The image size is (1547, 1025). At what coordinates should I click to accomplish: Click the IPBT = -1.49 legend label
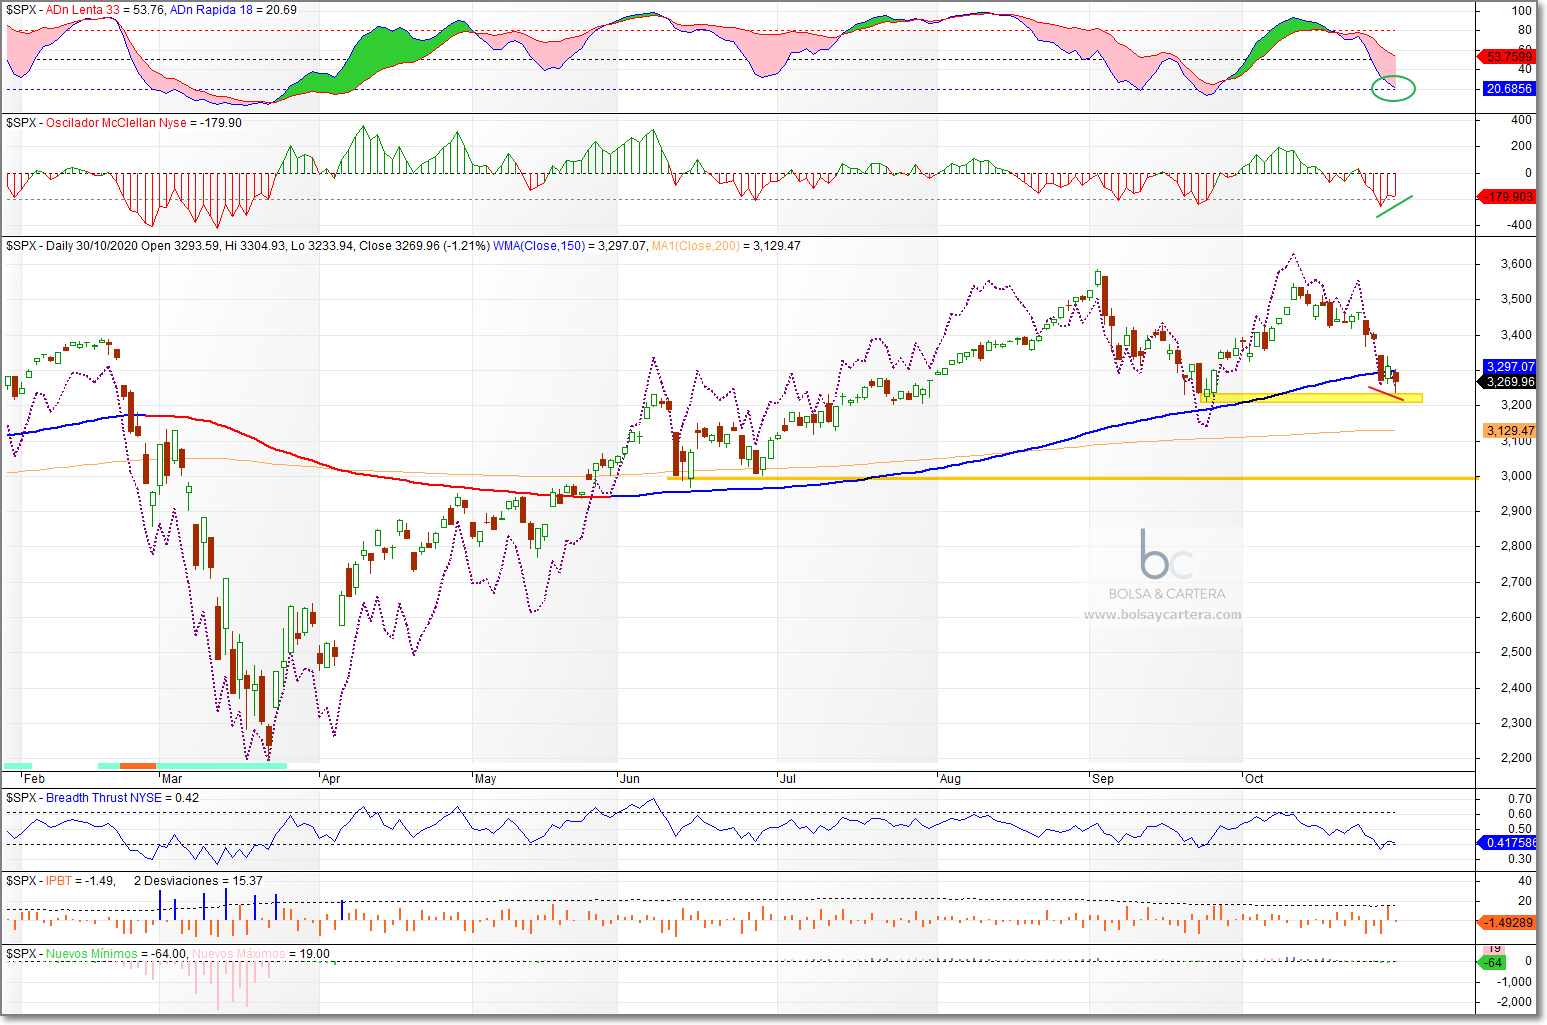click(80, 881)
